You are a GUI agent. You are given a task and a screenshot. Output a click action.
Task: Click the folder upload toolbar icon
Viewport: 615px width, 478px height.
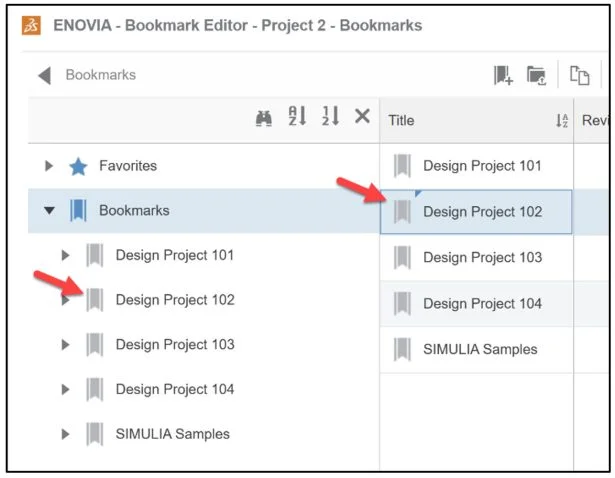(537, 75)
